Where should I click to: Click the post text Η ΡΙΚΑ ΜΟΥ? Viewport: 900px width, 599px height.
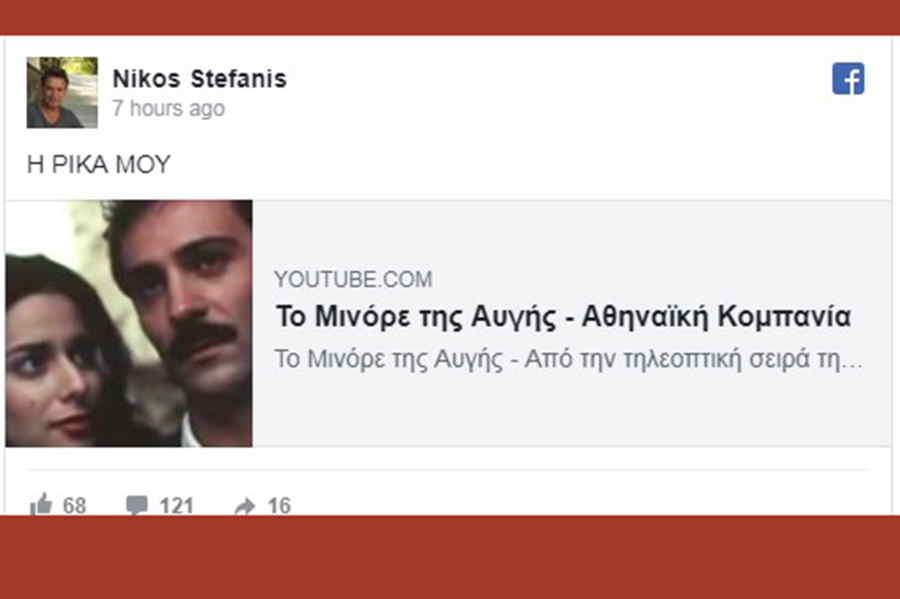tap(99, 165)
